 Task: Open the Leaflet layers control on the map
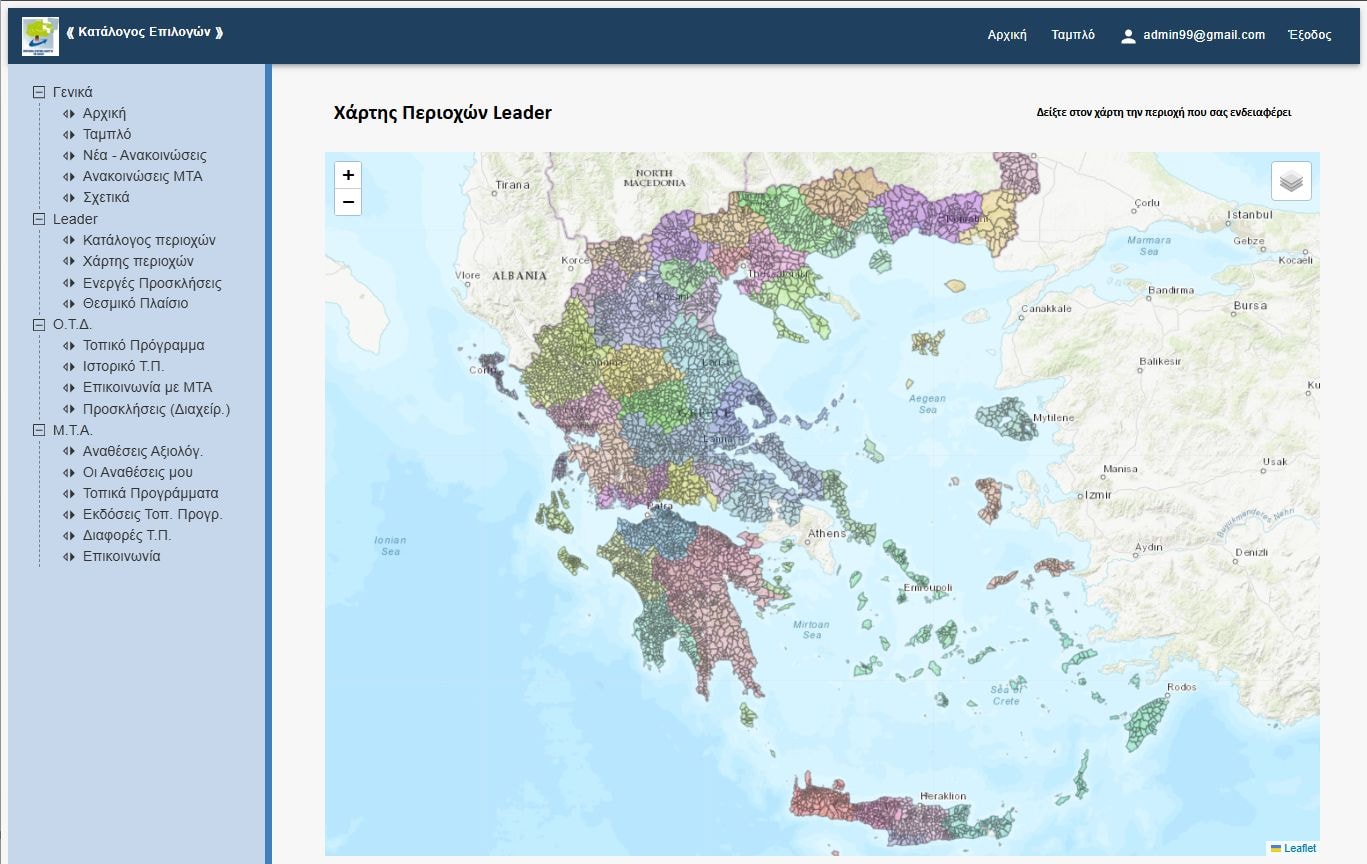coord(1290,180)
